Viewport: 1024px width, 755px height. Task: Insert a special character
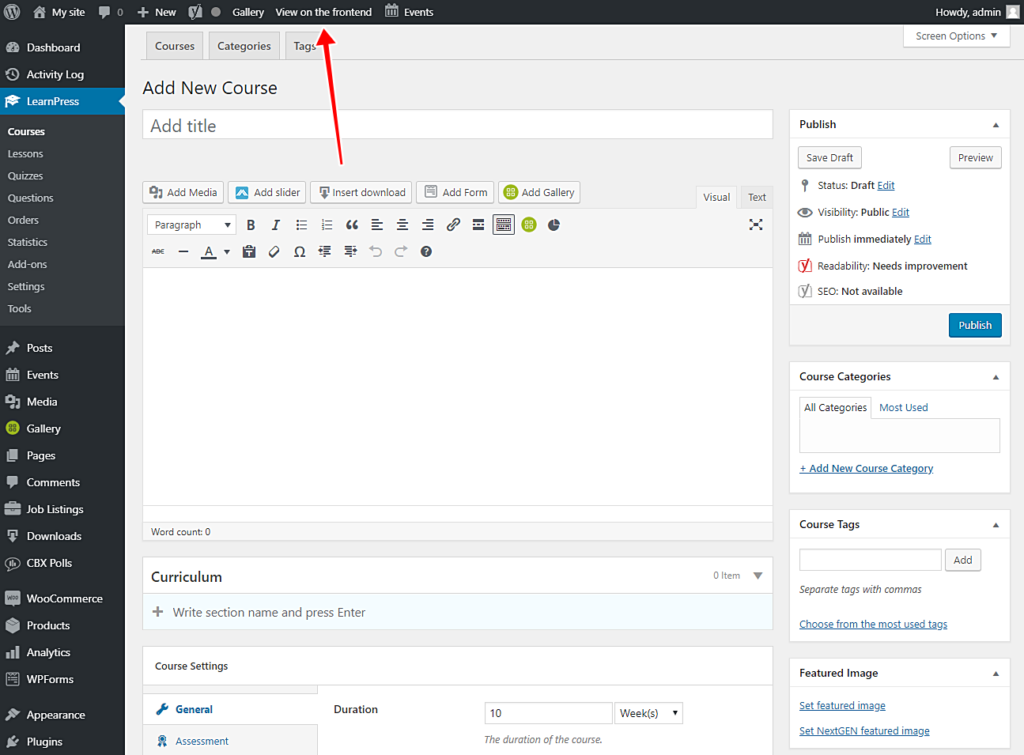[300, 252]
